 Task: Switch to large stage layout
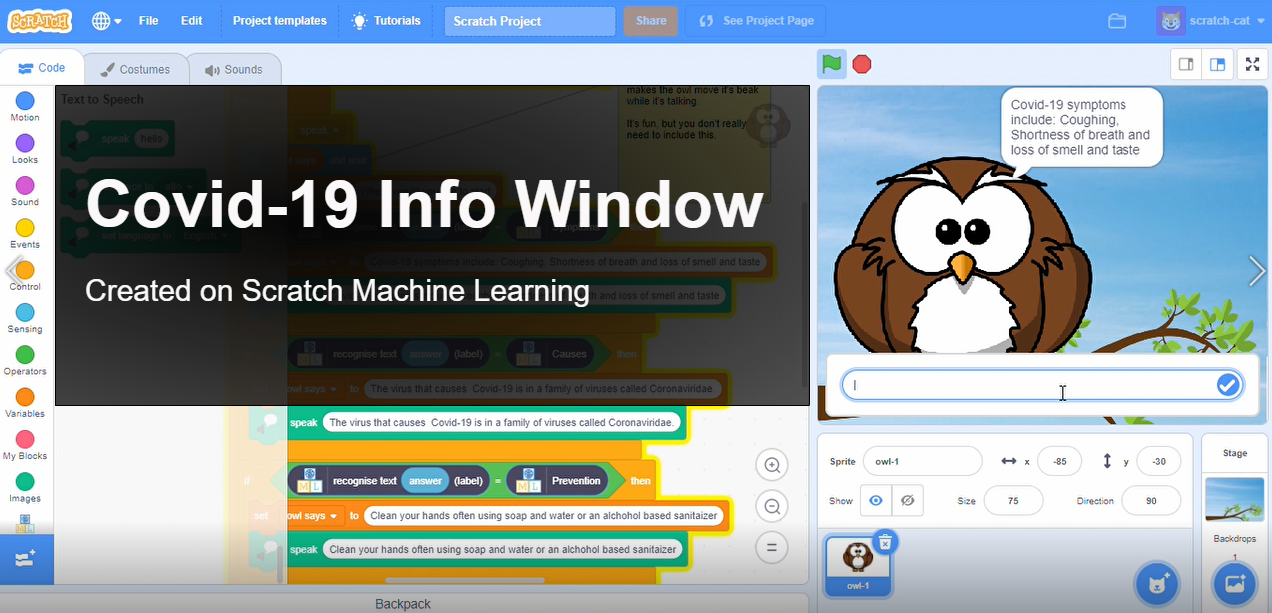(1217, 64)
